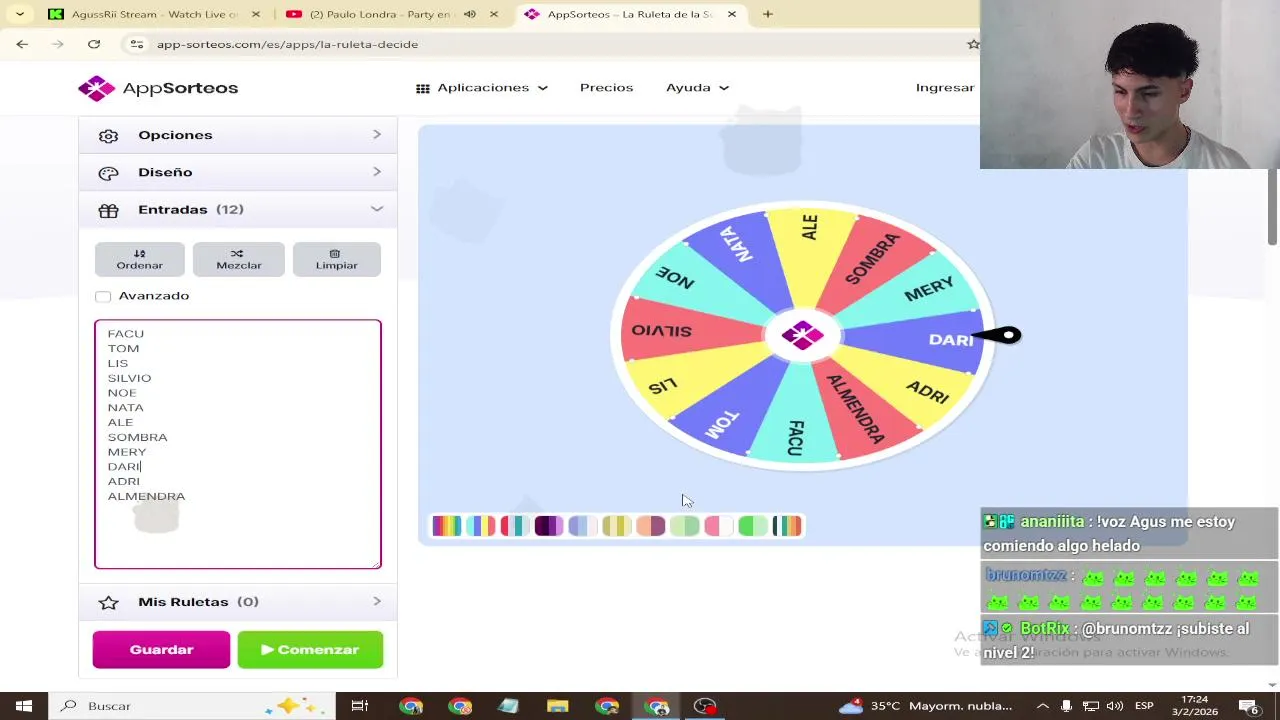Image resolution: width=1280 pixels, height=720 pixels.
Task: Select the peach and plum palette
Action: (x=650, y=526)
